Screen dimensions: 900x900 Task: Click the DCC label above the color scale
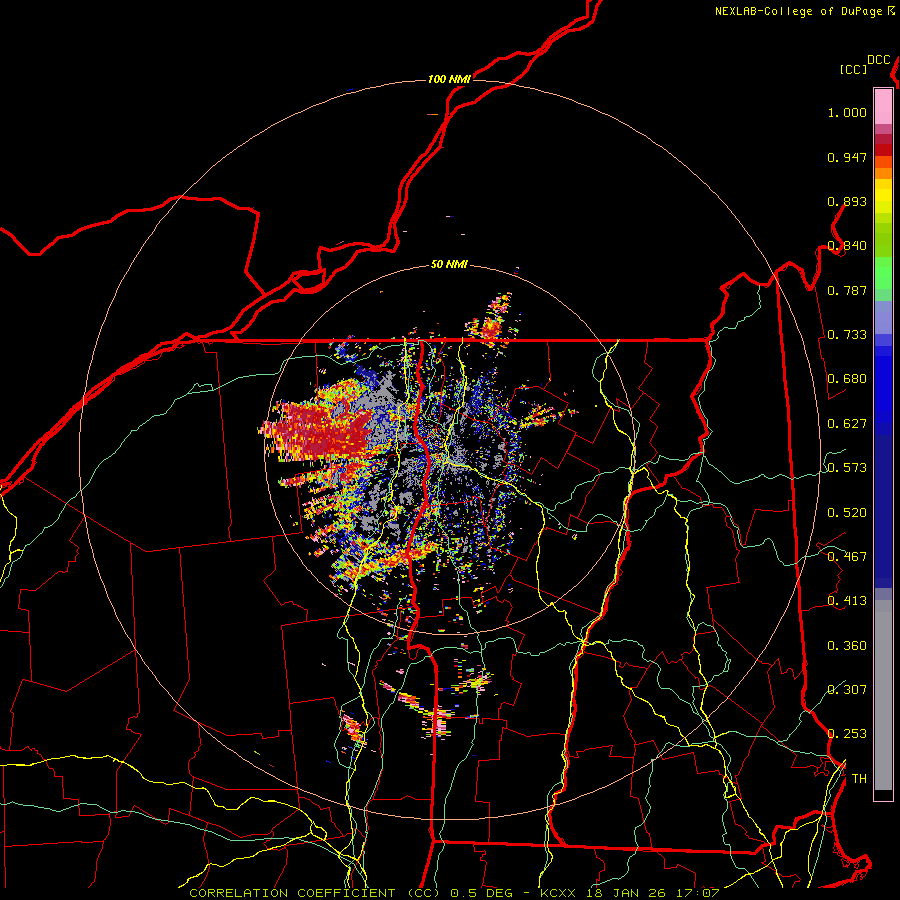point(878,60)
